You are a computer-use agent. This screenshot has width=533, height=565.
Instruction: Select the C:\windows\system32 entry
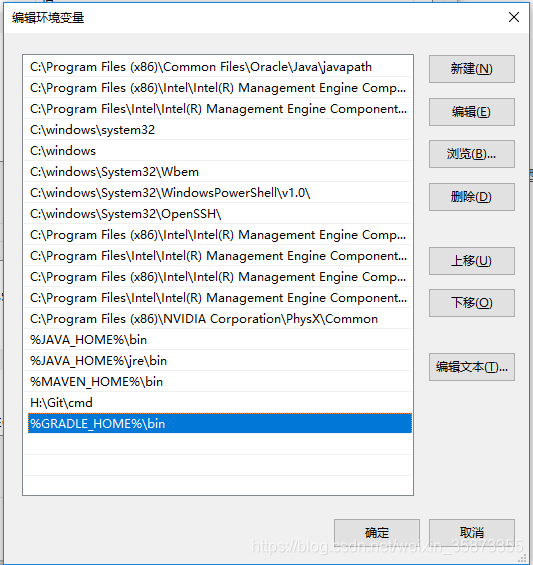point(218,130)
